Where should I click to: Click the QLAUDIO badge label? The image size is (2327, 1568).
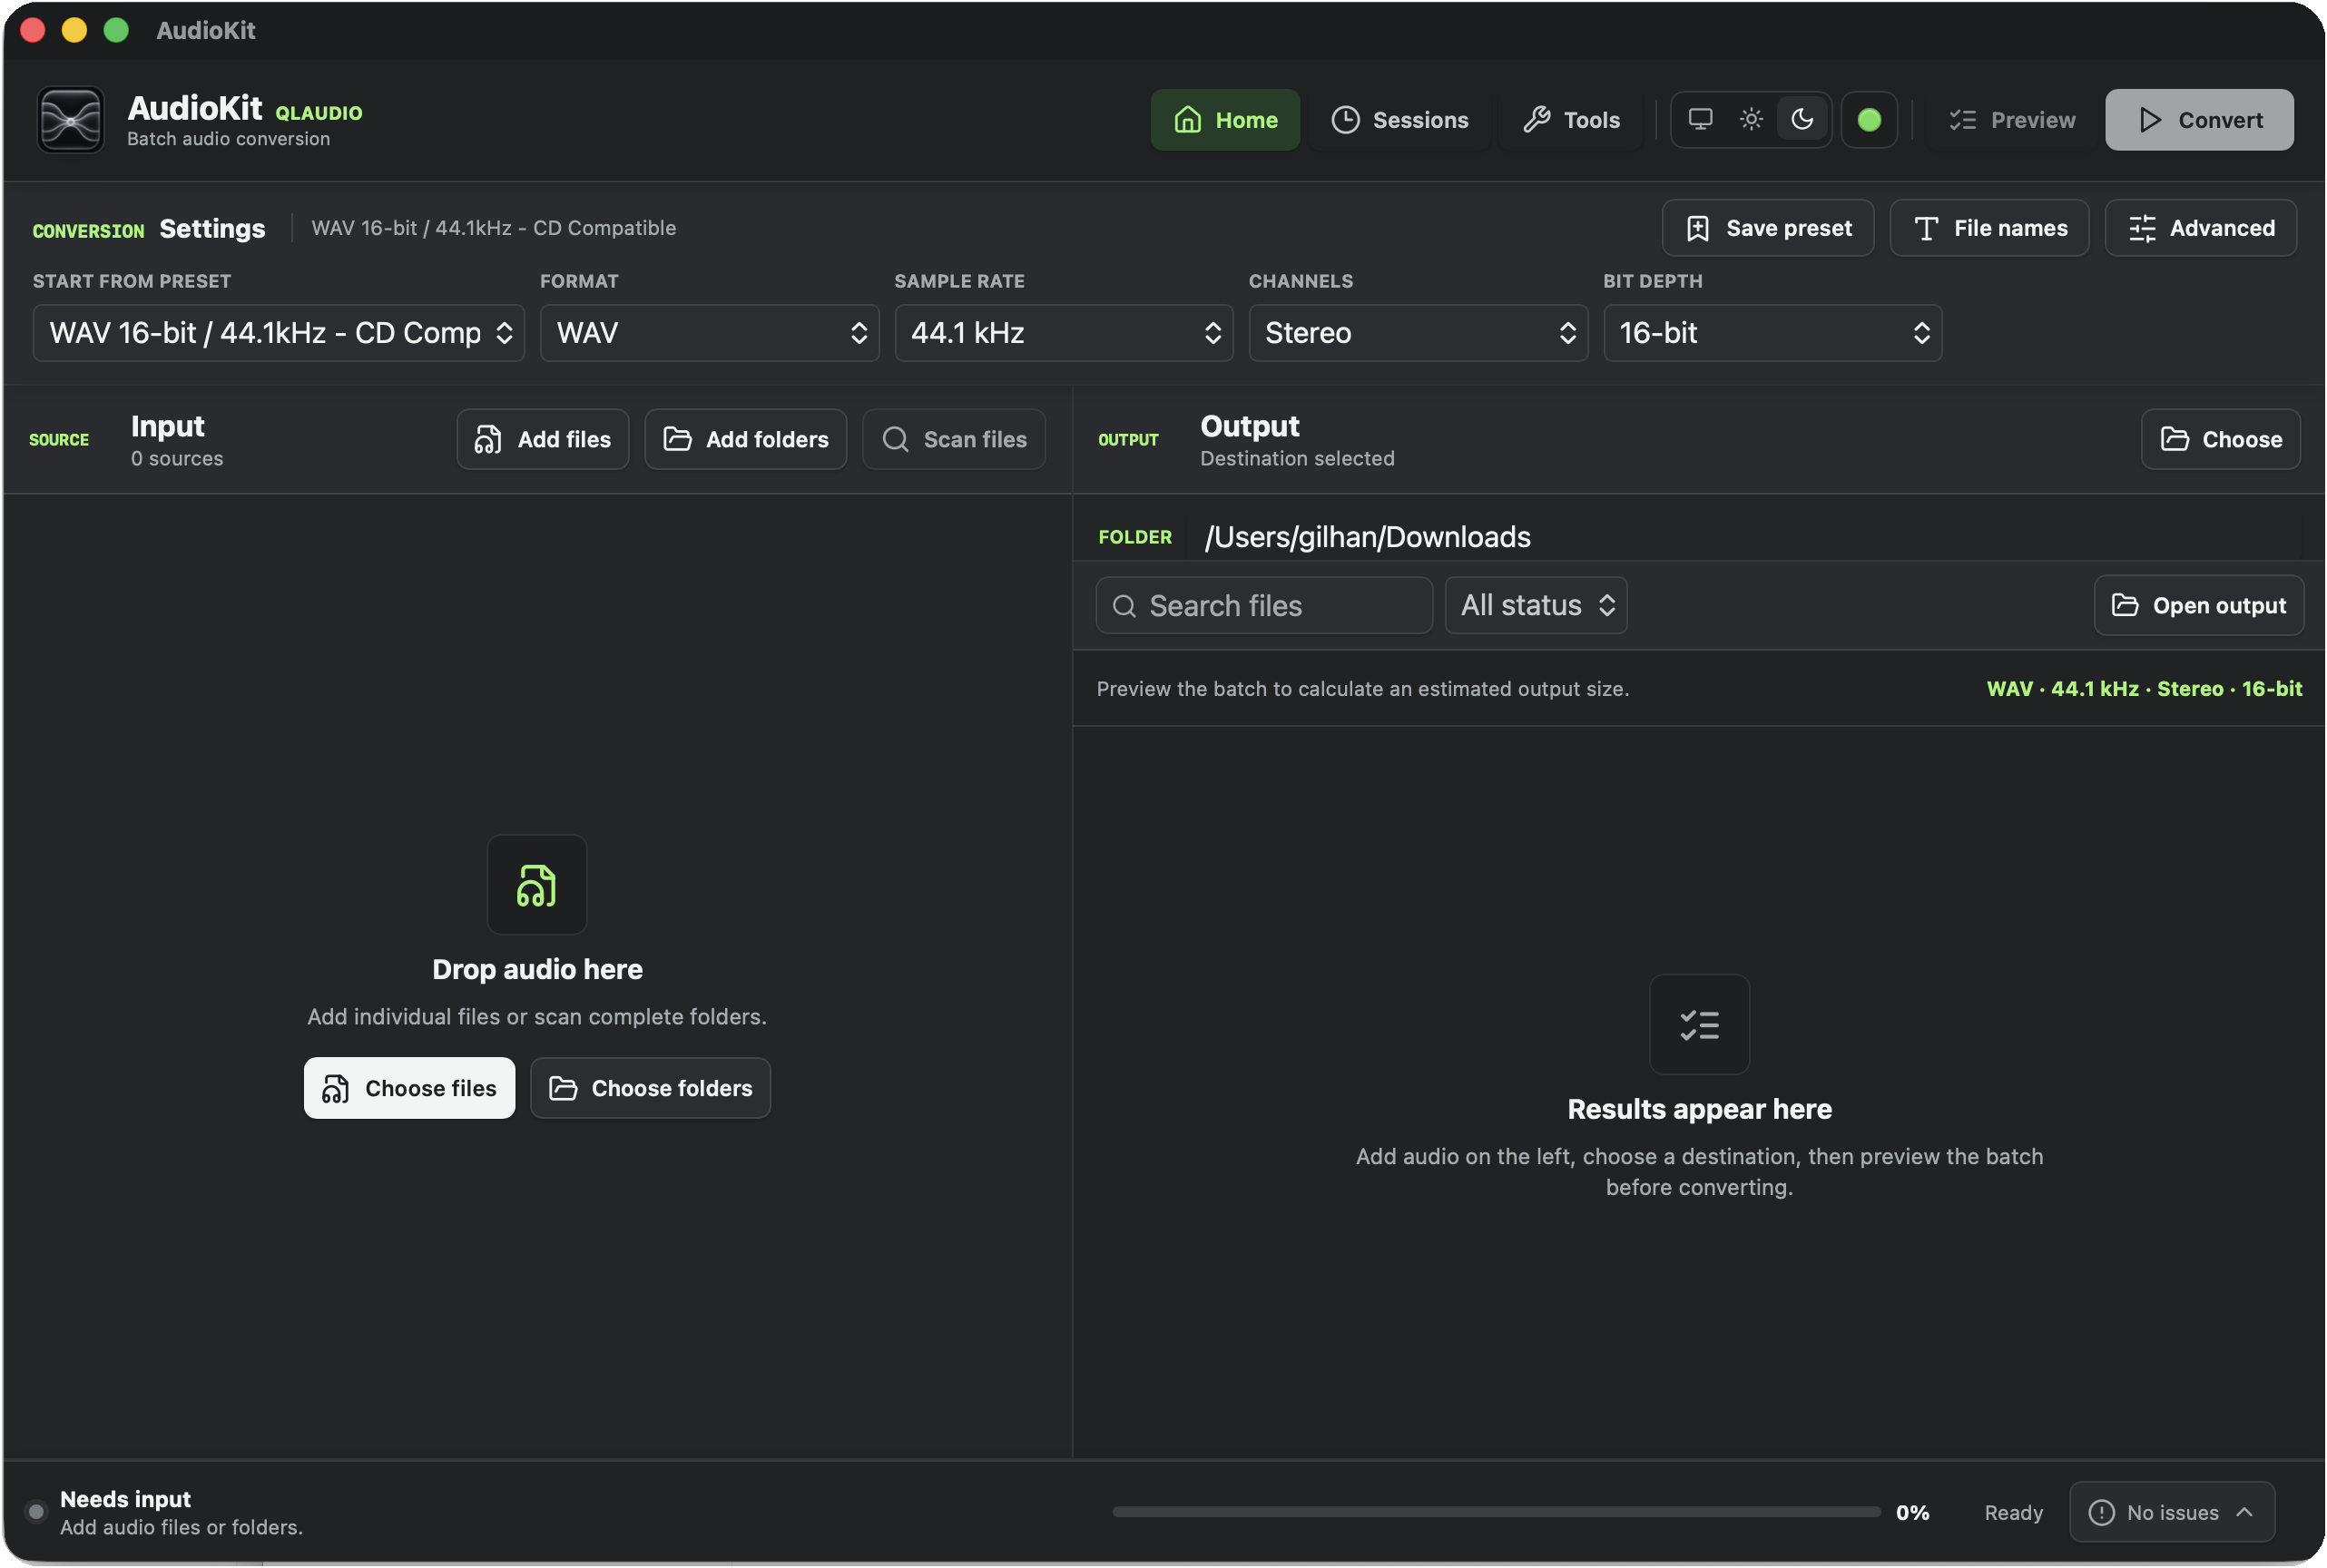pos(319,113)
